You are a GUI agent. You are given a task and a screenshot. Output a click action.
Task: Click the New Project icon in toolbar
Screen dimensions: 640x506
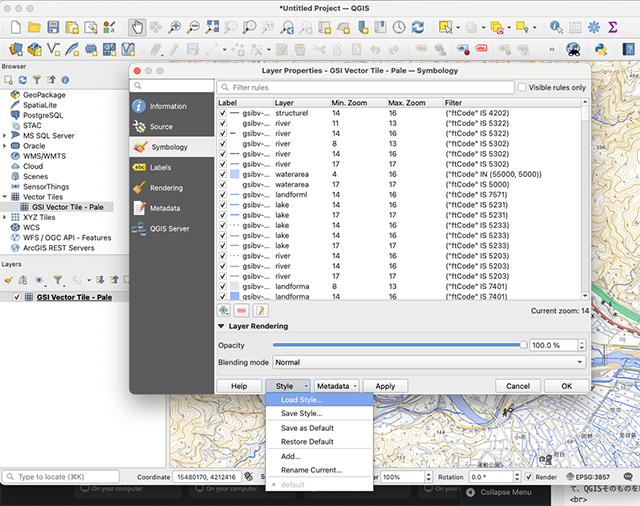pyautogui.click(x=16, y=27)
